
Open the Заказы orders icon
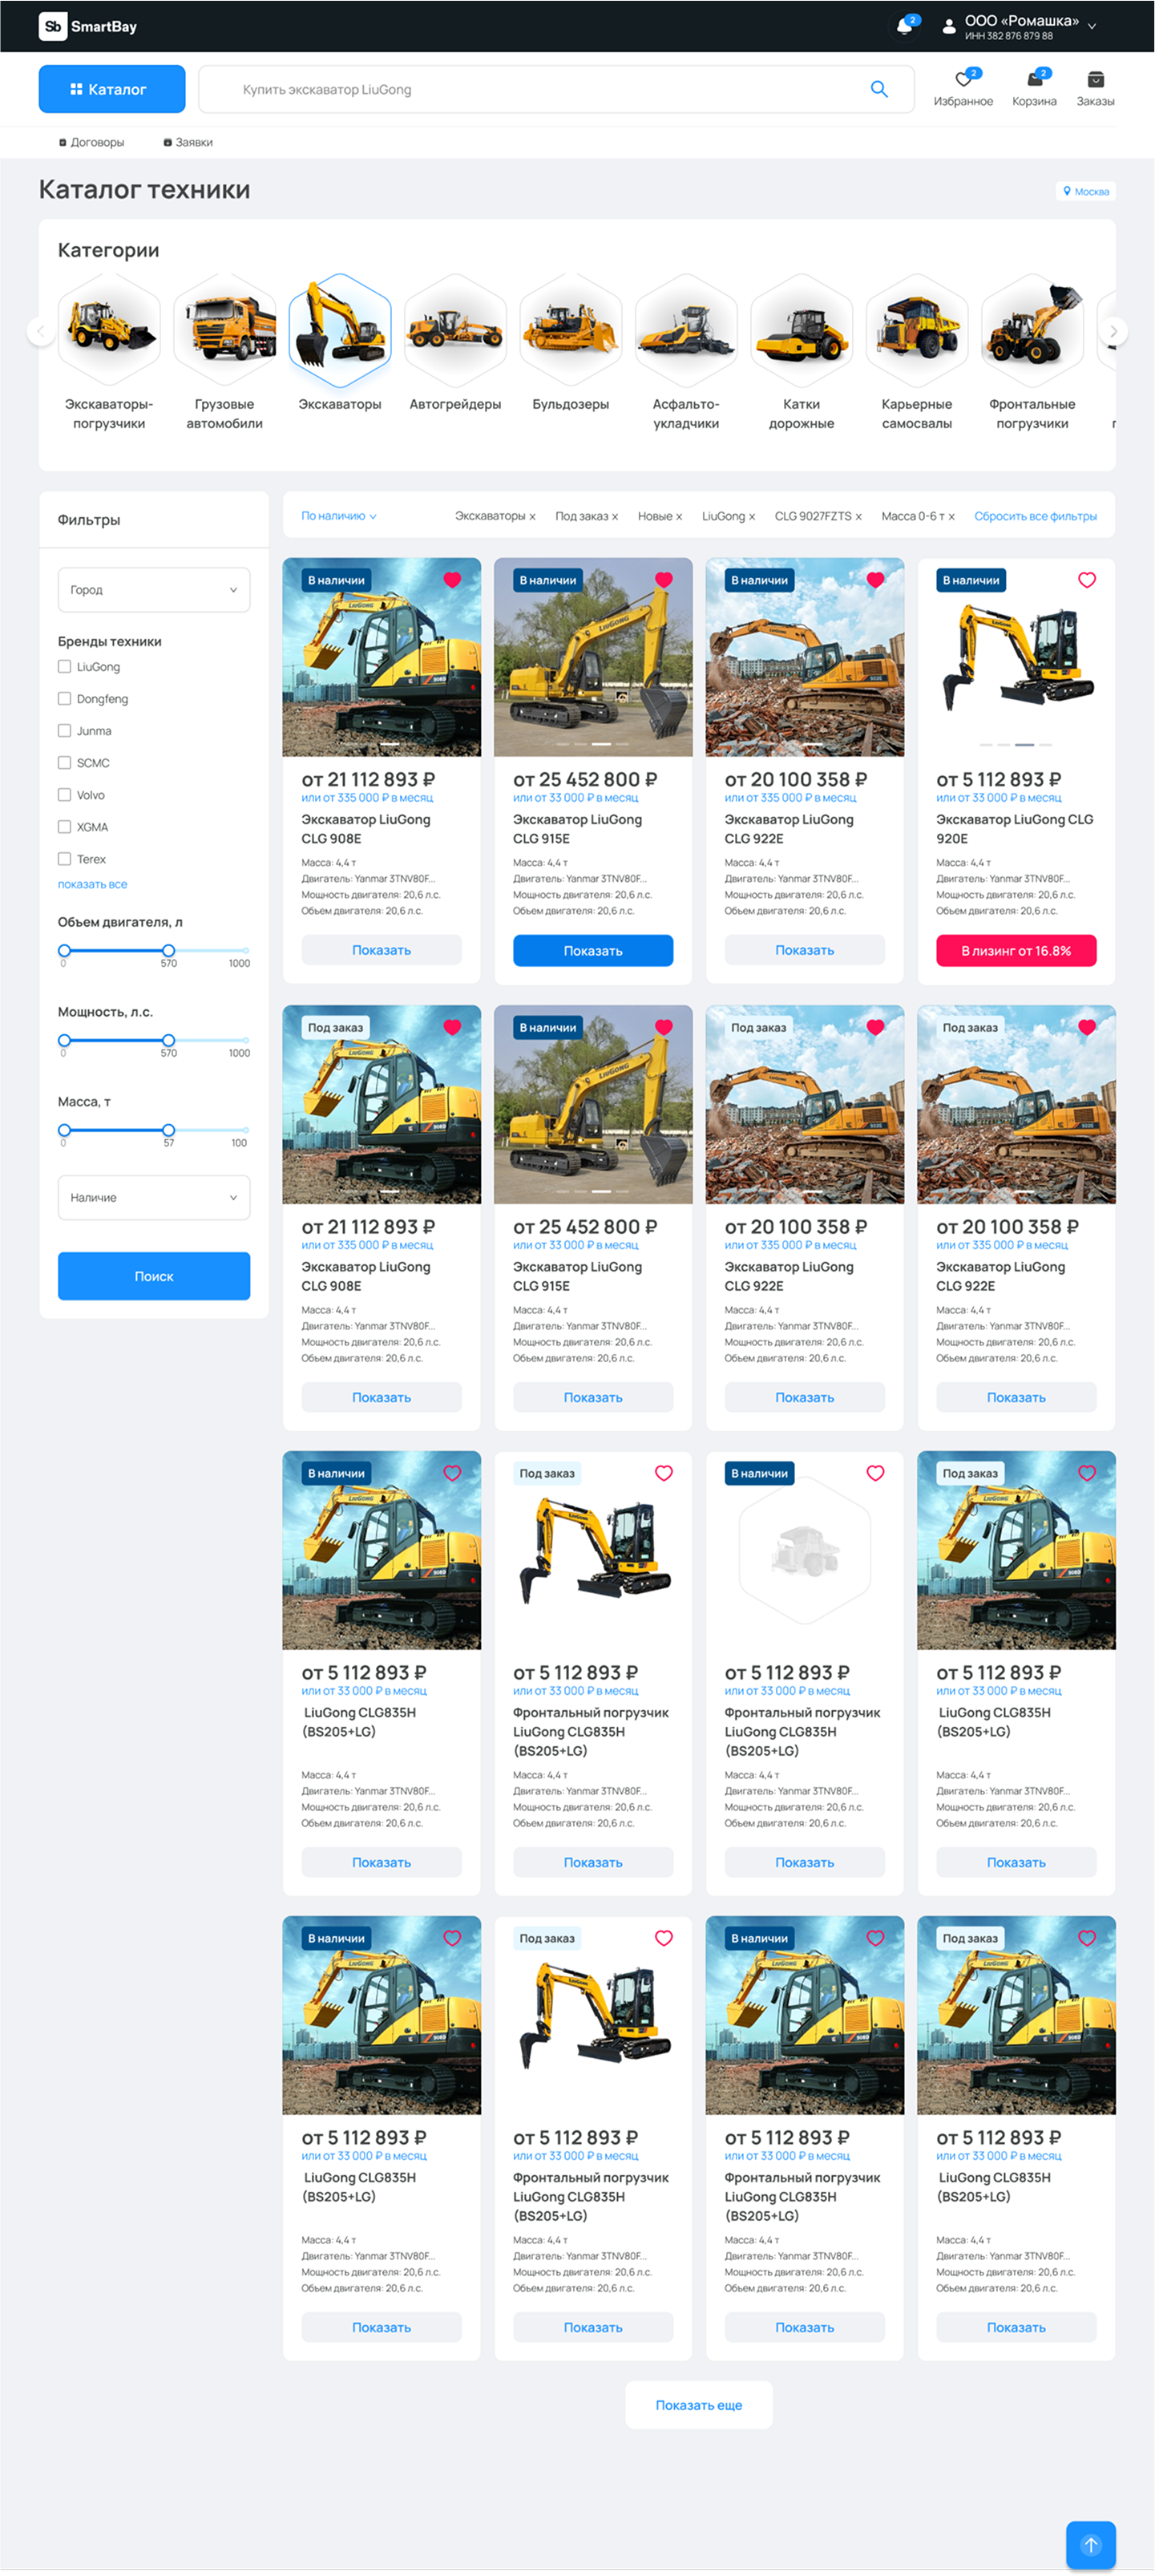pyautogui.click(x=1095, y=88)
